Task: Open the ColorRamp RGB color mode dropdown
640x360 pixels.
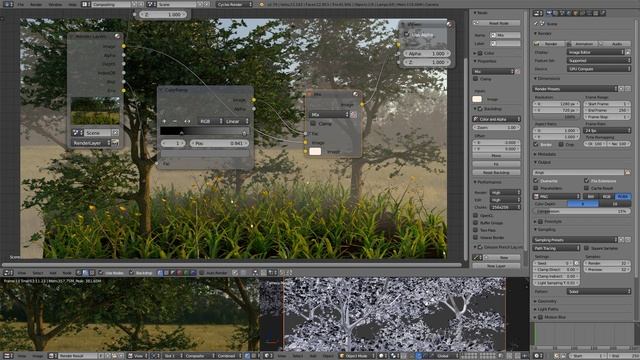Action: tap(210, 121)
